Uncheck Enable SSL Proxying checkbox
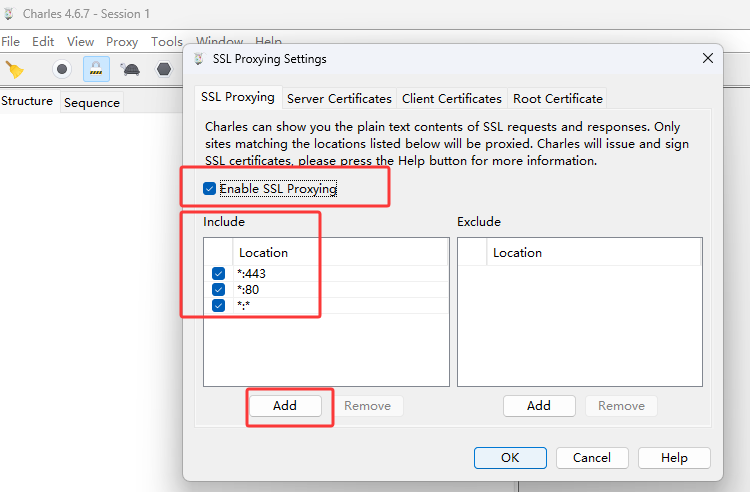 click(209, 188)
